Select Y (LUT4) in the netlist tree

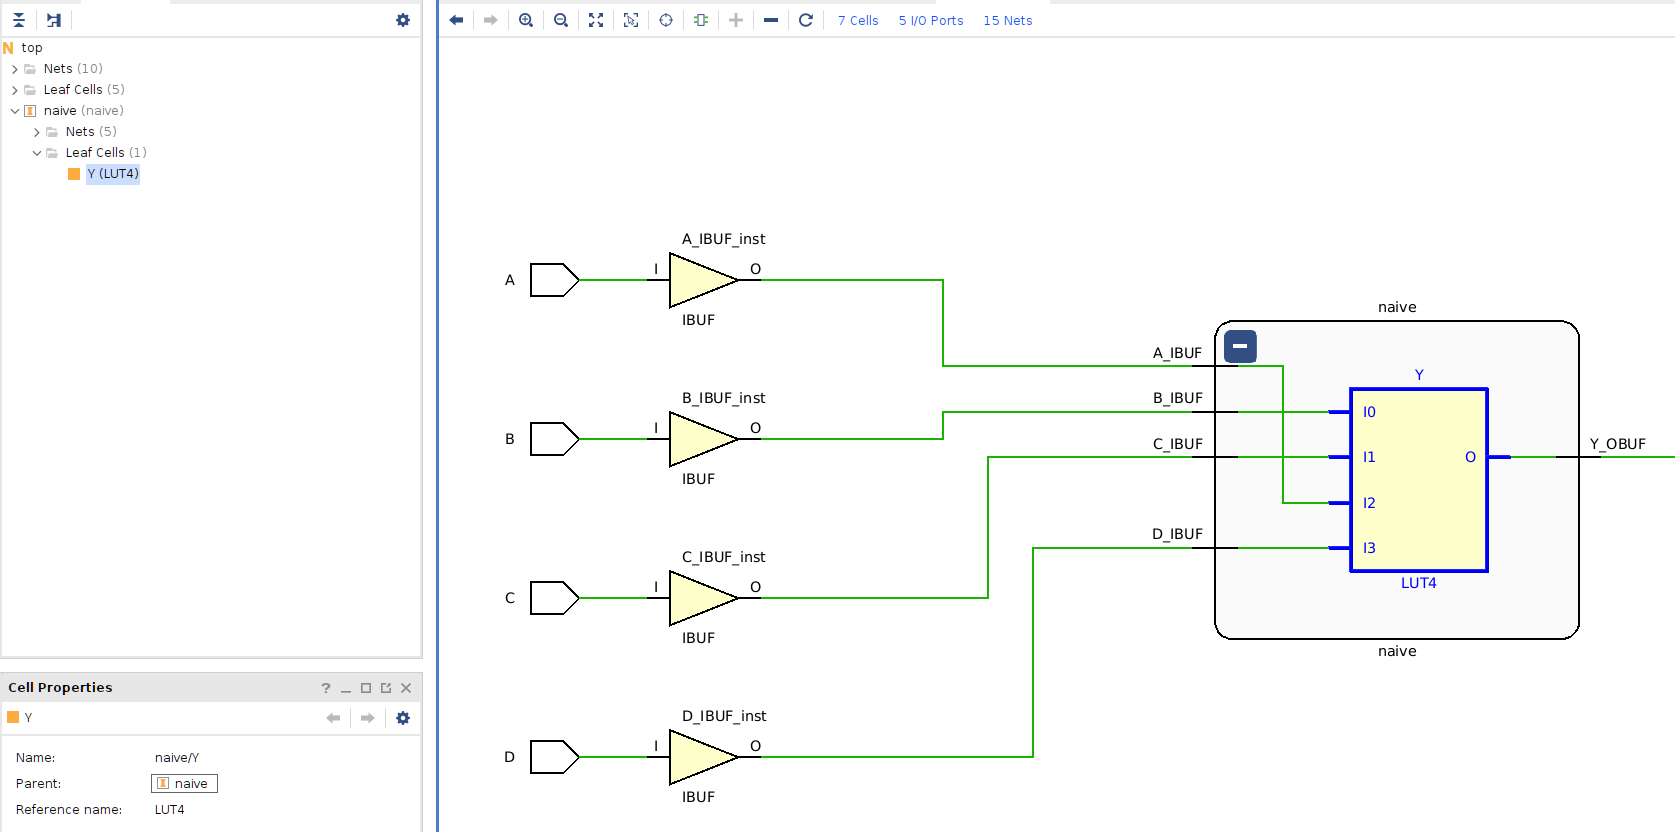[x=112, y=174]
